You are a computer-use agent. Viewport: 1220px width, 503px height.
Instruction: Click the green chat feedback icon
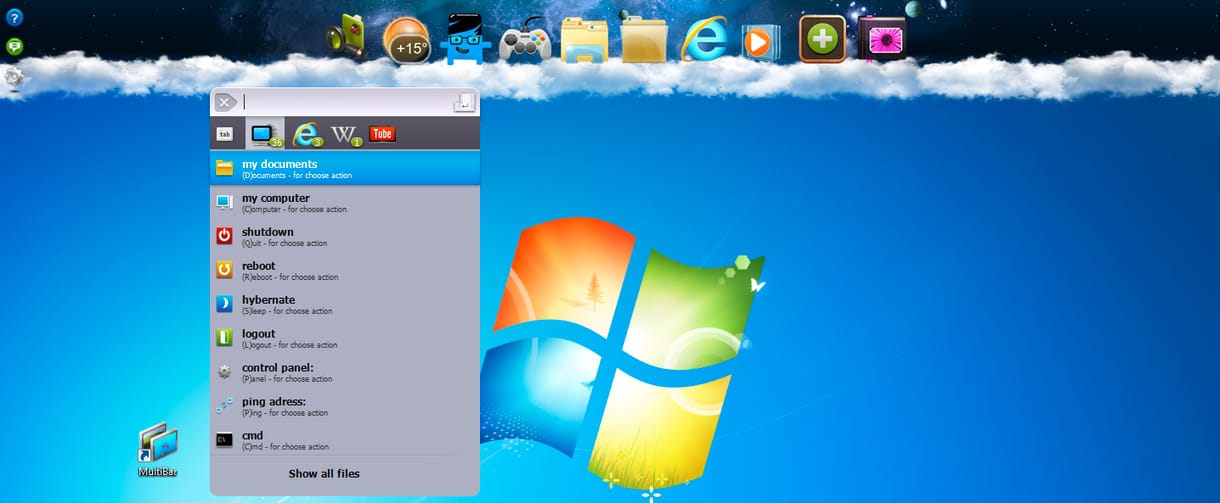pyautogui.click(x=14, y=46)
